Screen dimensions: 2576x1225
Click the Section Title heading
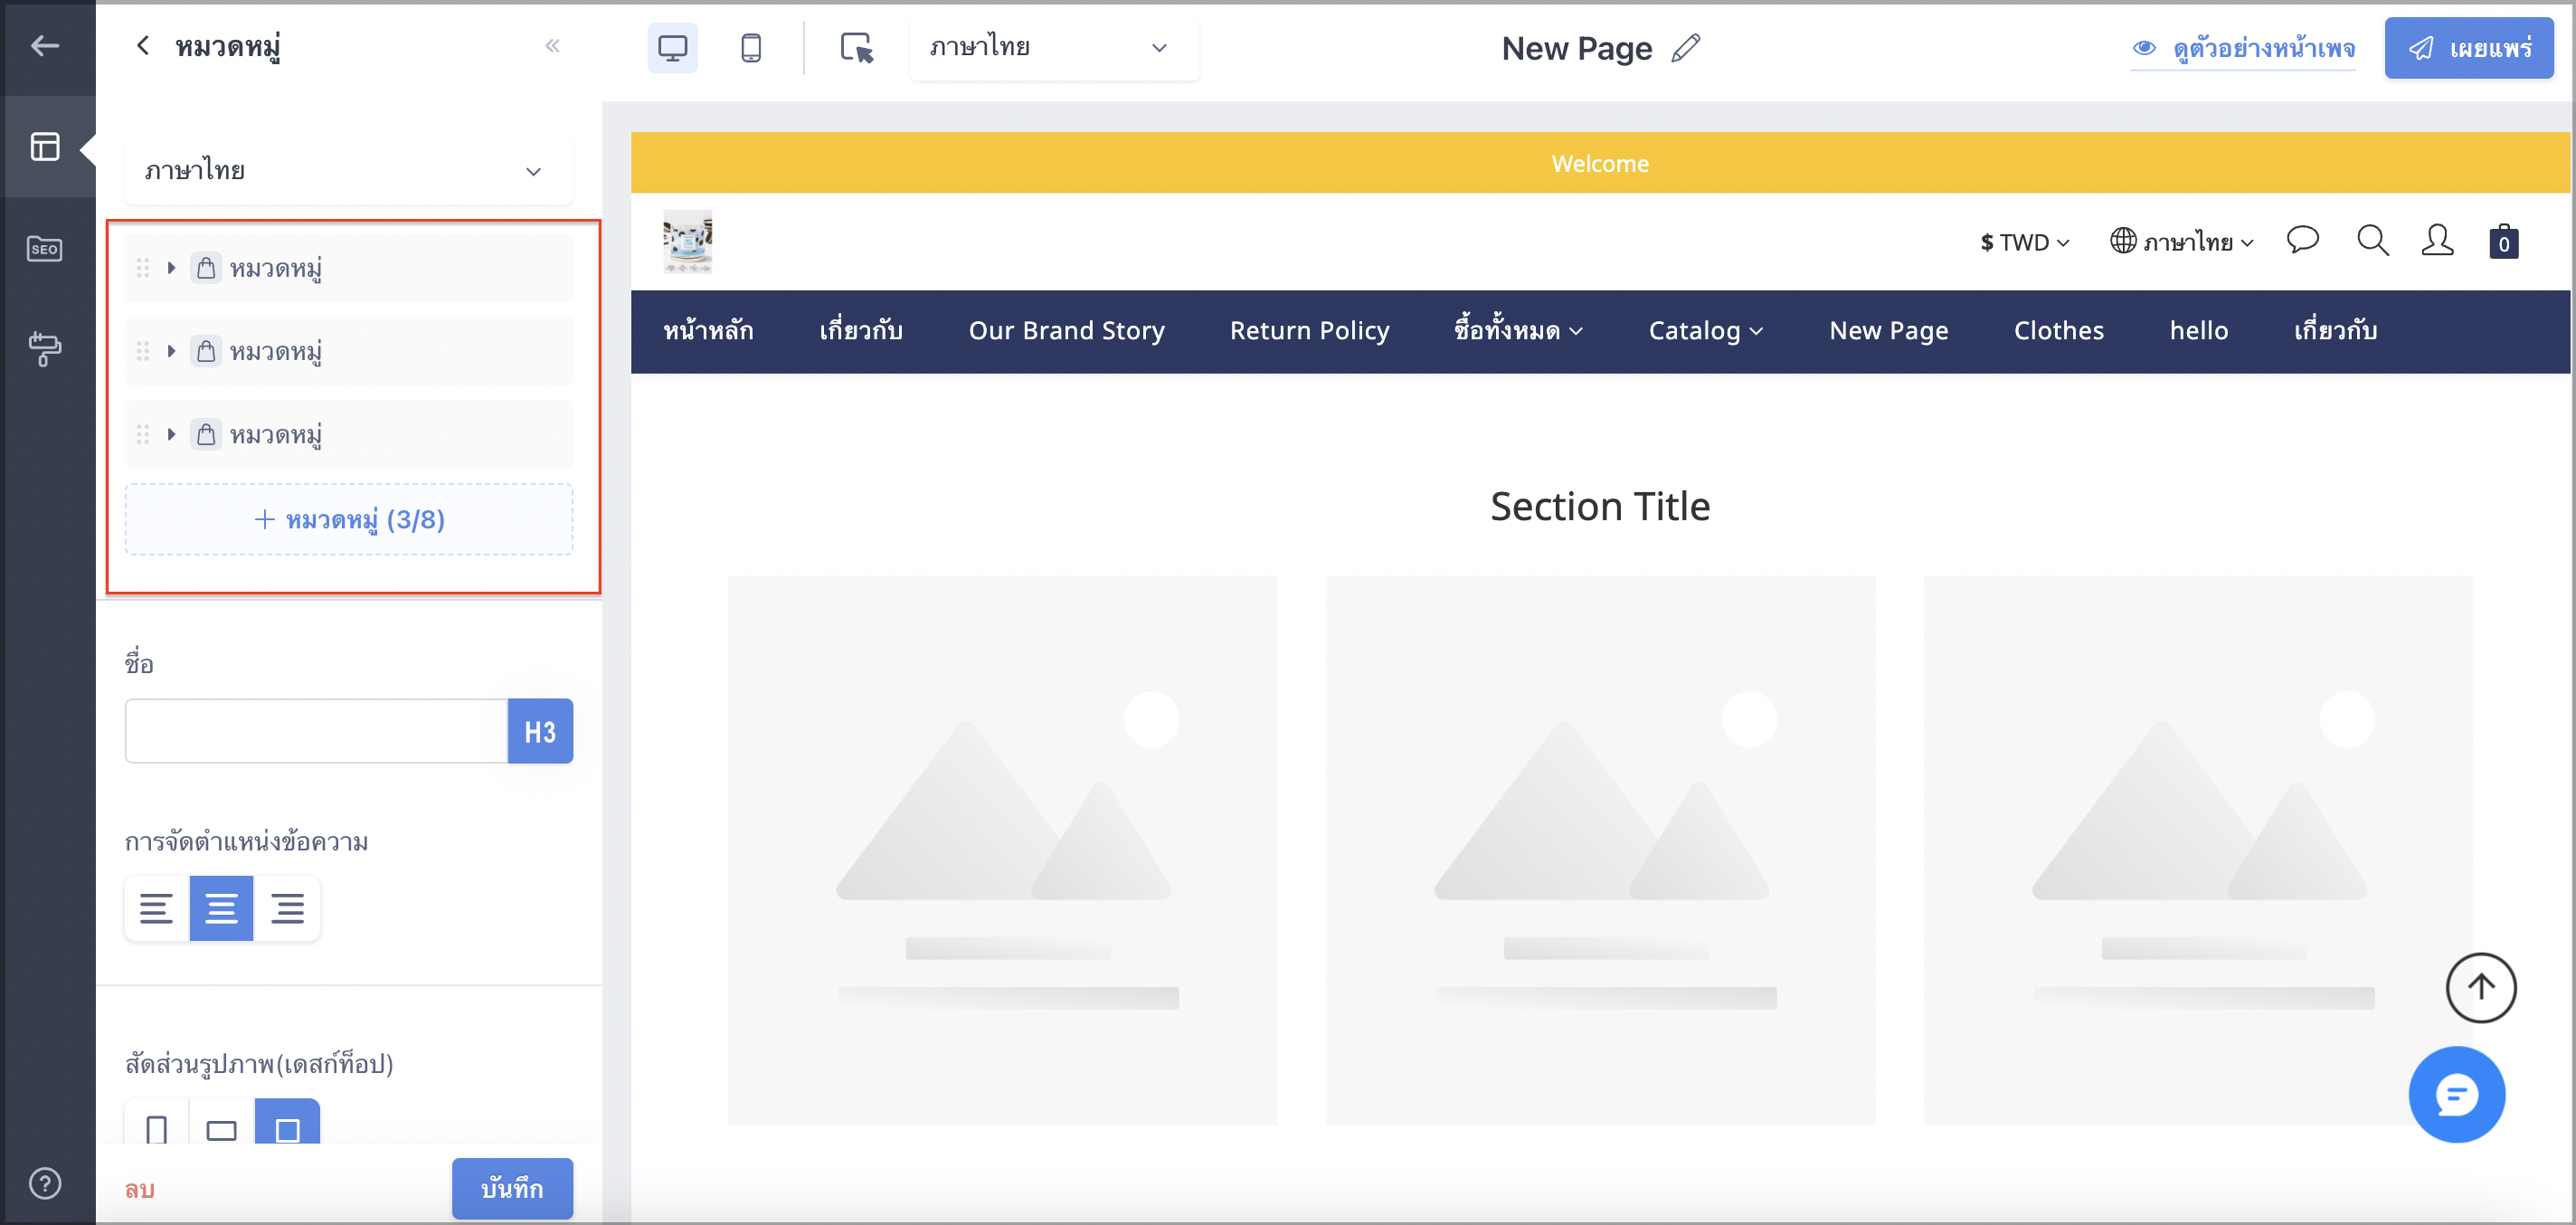[1600, 507]
